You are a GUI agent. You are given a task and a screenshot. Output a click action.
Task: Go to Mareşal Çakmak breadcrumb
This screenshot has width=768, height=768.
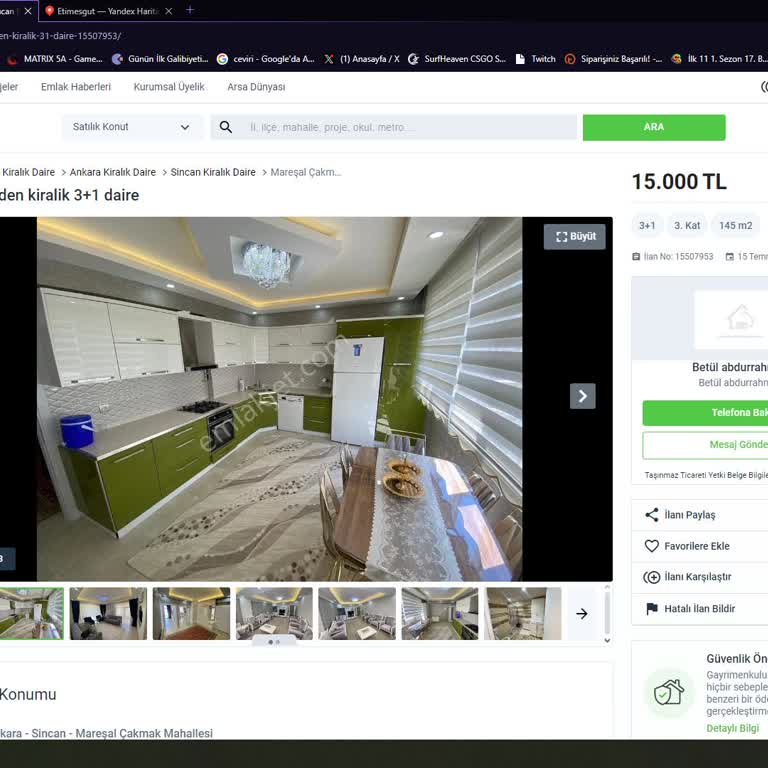[306, 172]
